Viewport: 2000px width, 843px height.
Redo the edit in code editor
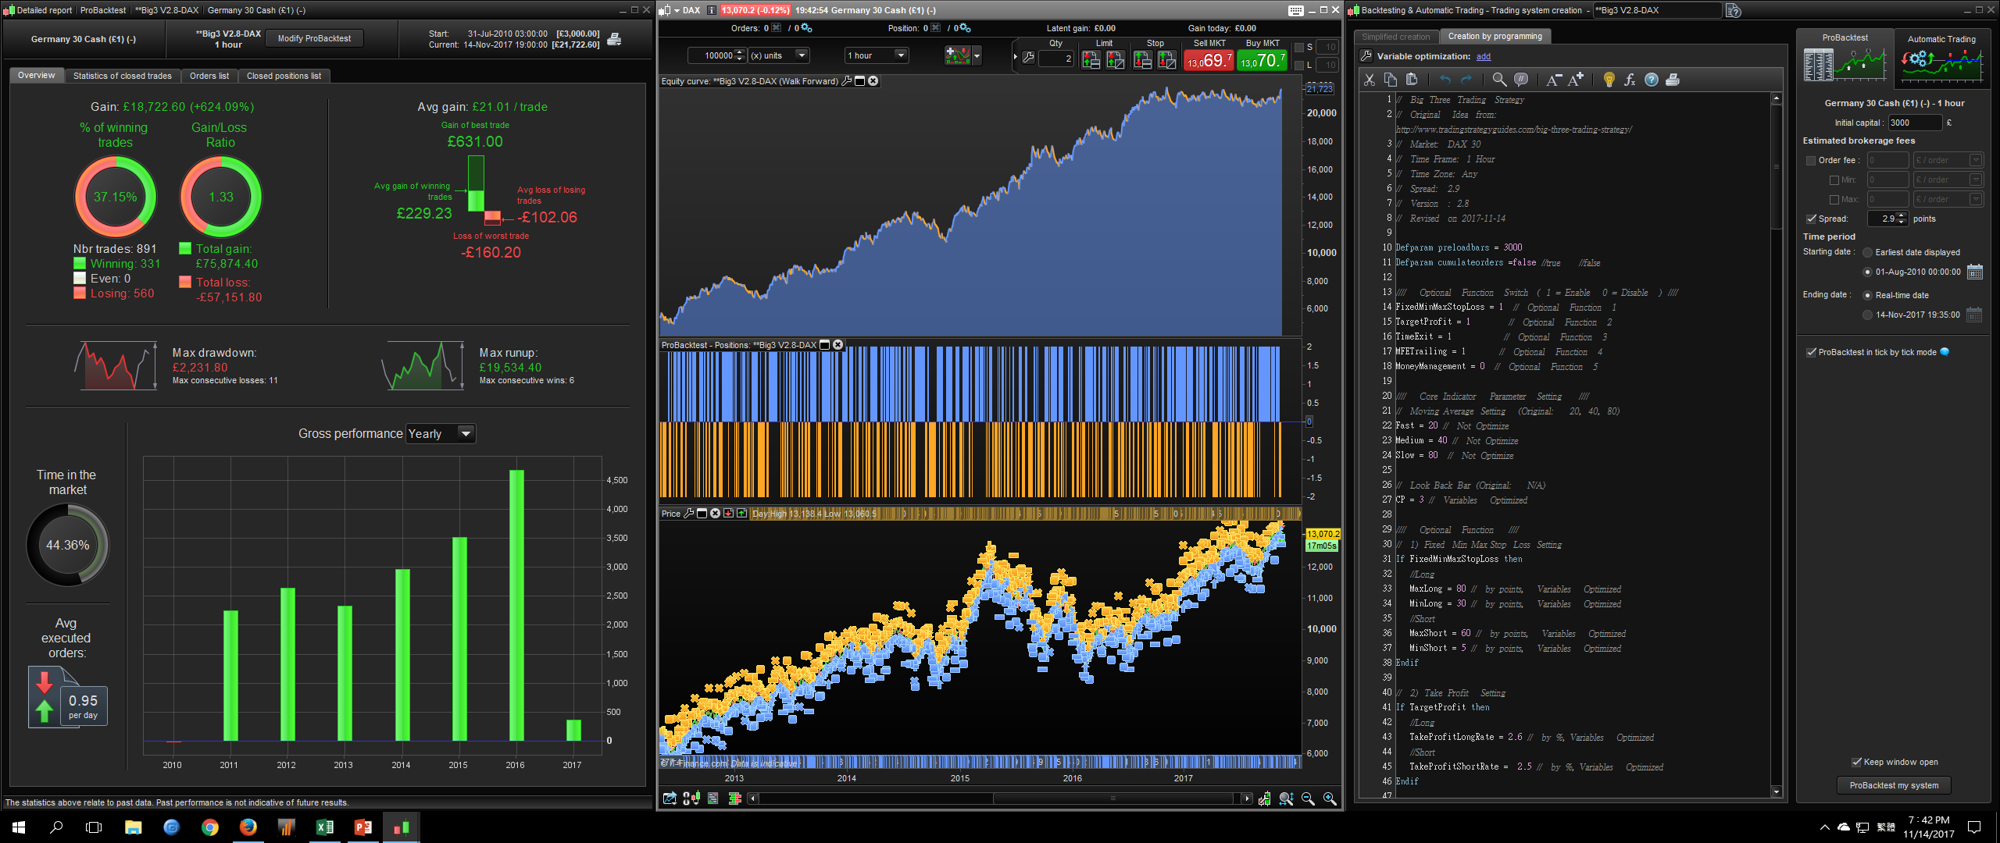[1466, 80]
